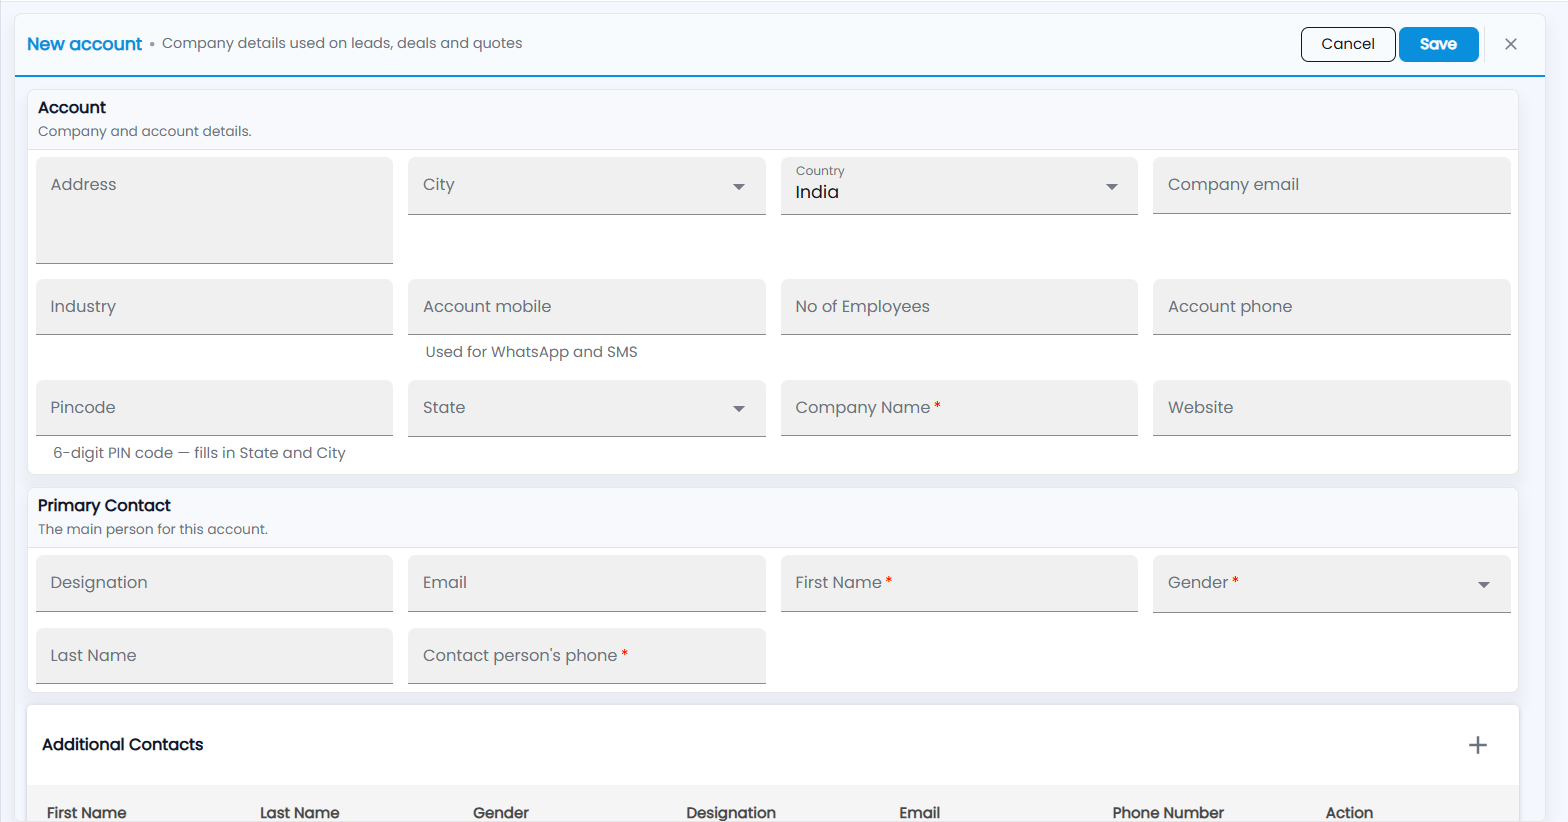Click the No of Employees field
The height and width of the screenshot is (822, 1568).
point(959,307)
